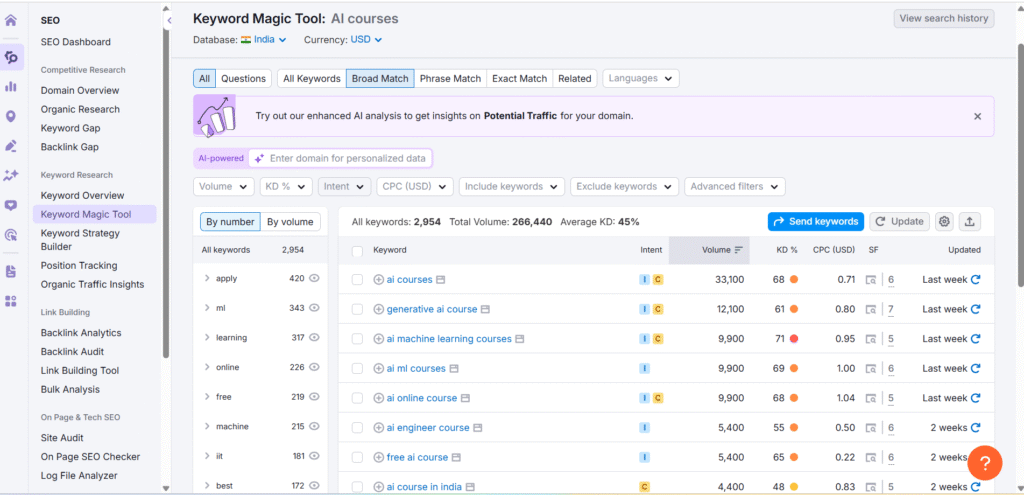Viewport: 1024px width, 495px height.
Task: Open the apps grid icon in left rail
Action: 11,301
